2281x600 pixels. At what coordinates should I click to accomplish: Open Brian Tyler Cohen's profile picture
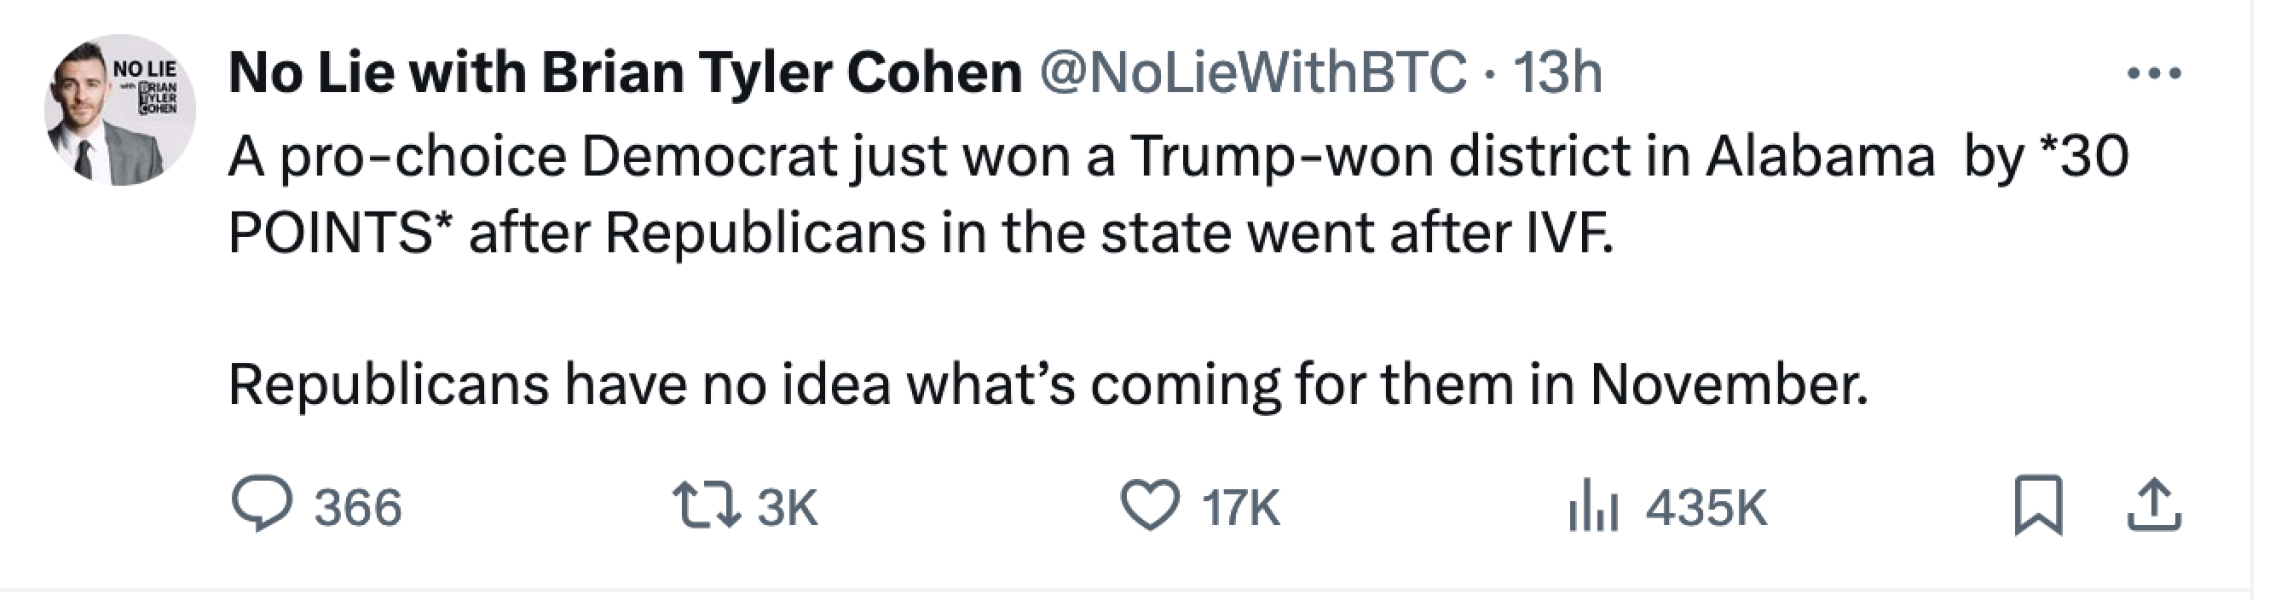click(119, 113)
